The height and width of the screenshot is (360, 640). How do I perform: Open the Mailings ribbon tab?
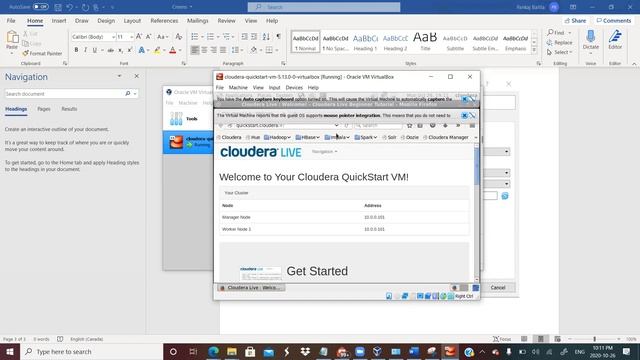tap(198, 20)
